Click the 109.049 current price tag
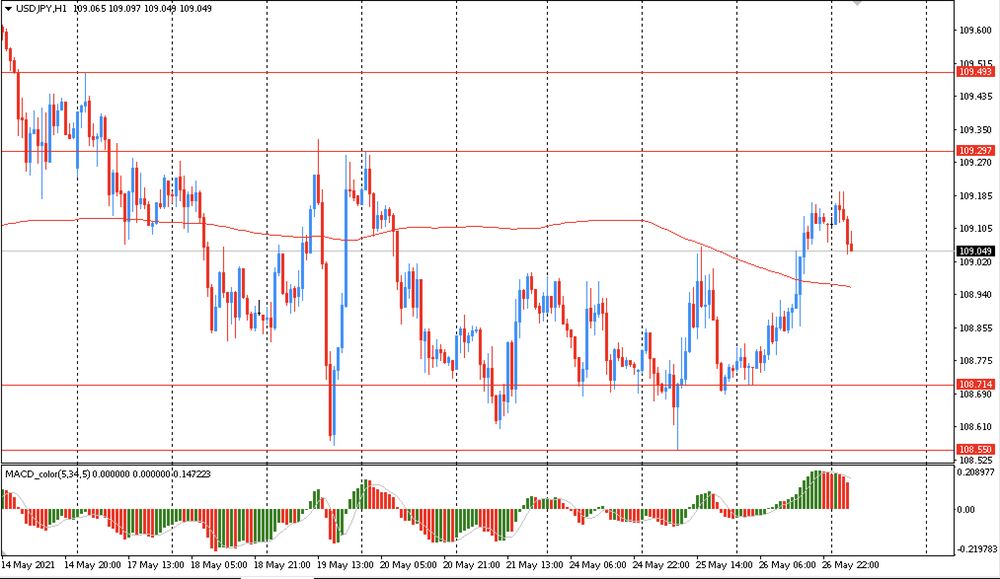 [974, 251]
